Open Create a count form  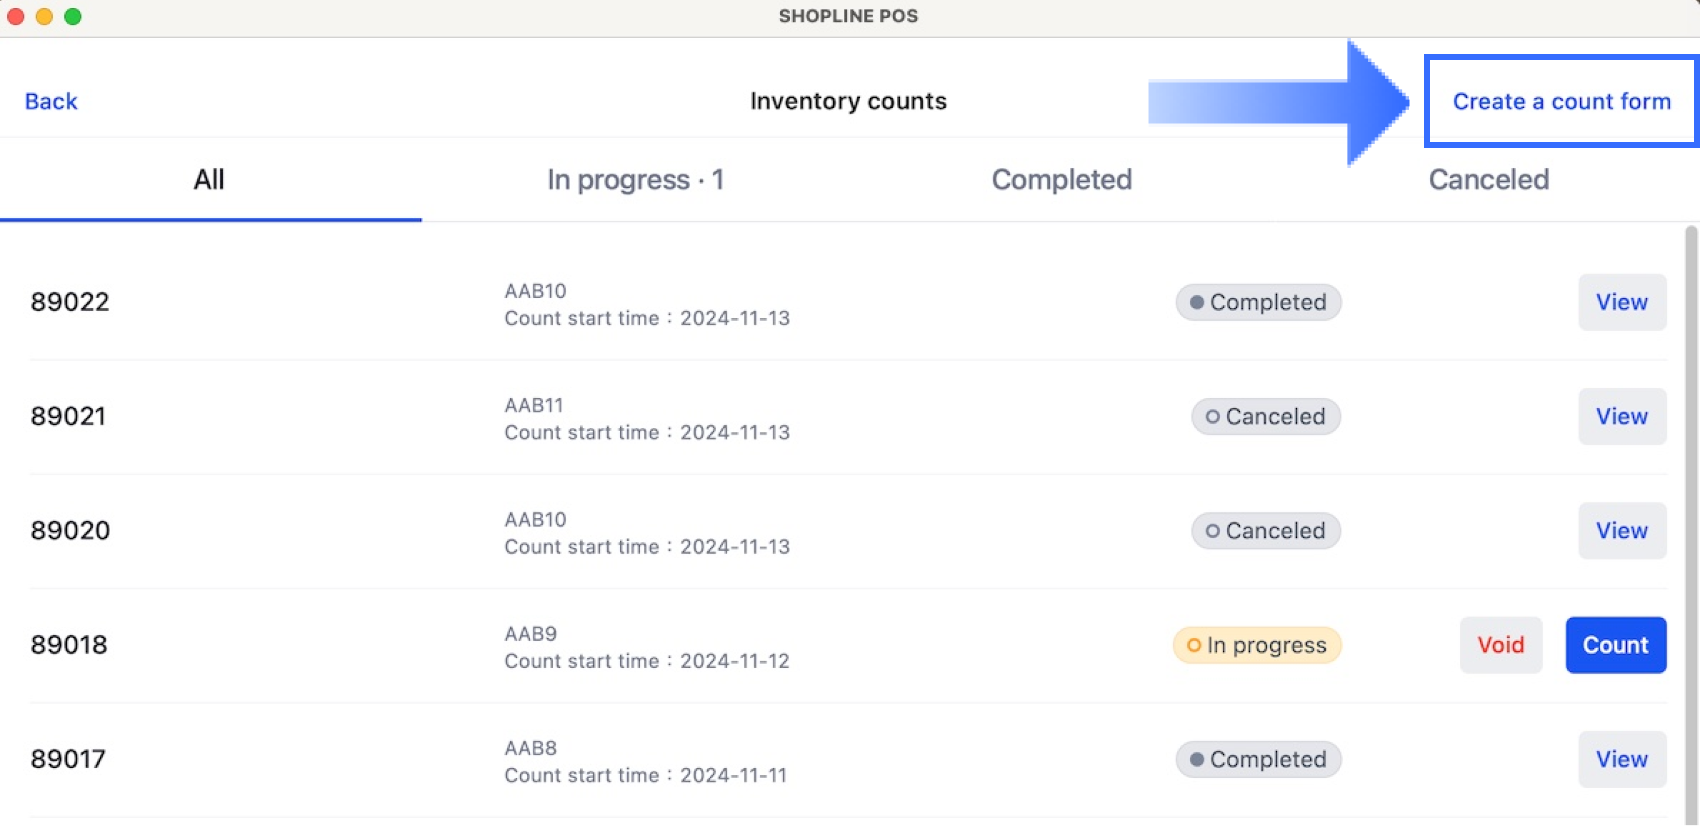click(x=1561, y=101)
